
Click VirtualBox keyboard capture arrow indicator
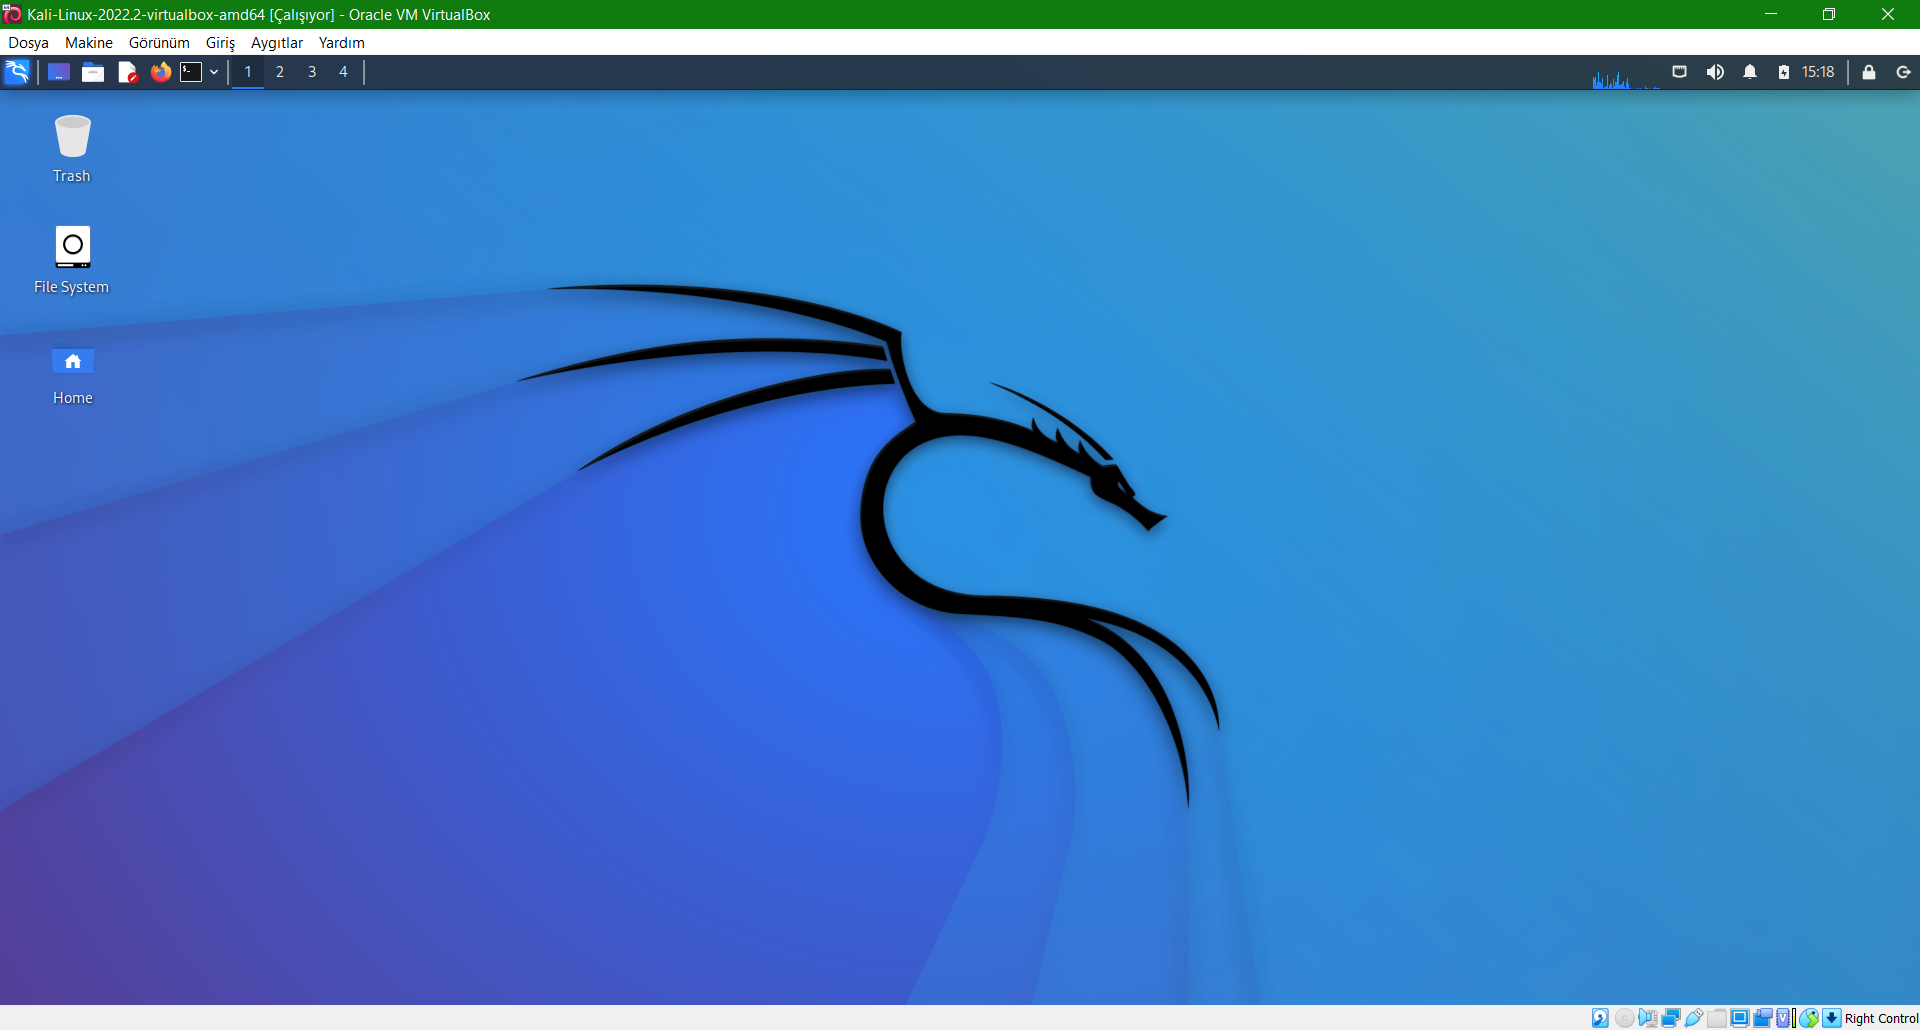tap(1832, 1018)
